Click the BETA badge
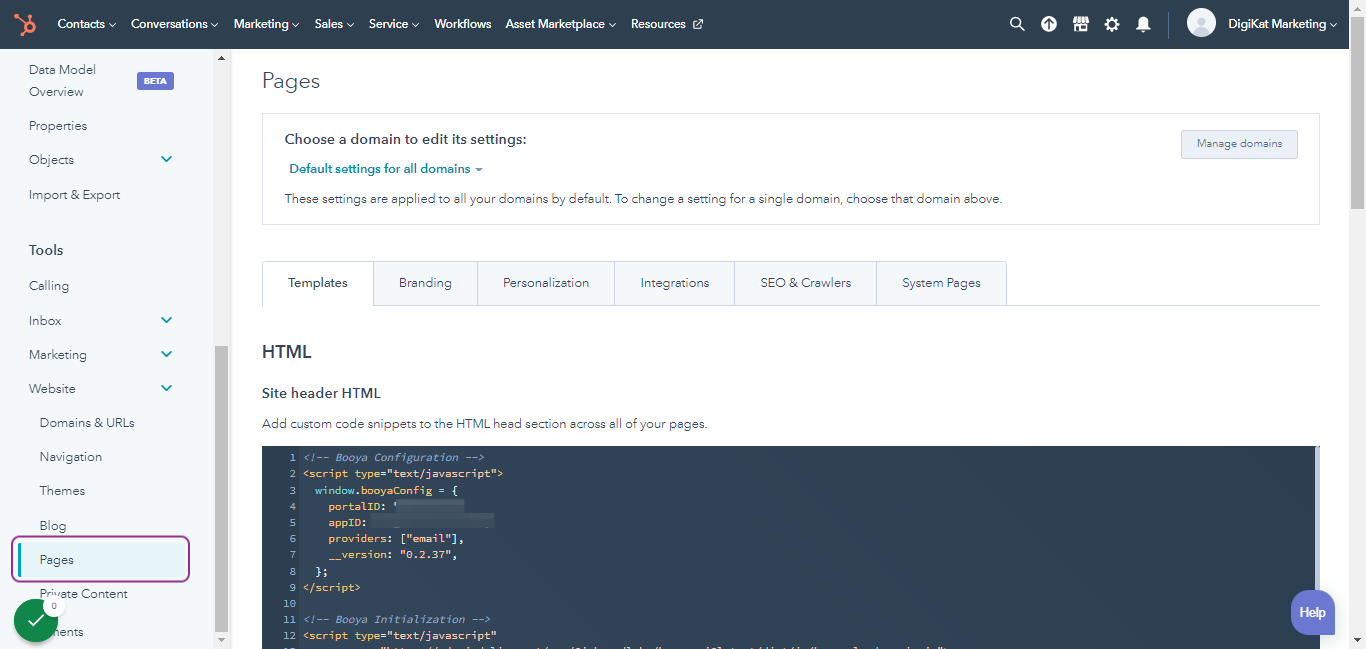The height and width of the screenshot is (649, 1366). point(155,81)
